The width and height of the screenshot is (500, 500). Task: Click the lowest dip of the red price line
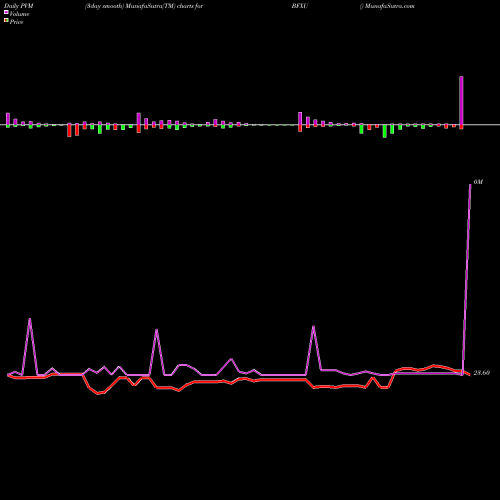click(98, 394)
